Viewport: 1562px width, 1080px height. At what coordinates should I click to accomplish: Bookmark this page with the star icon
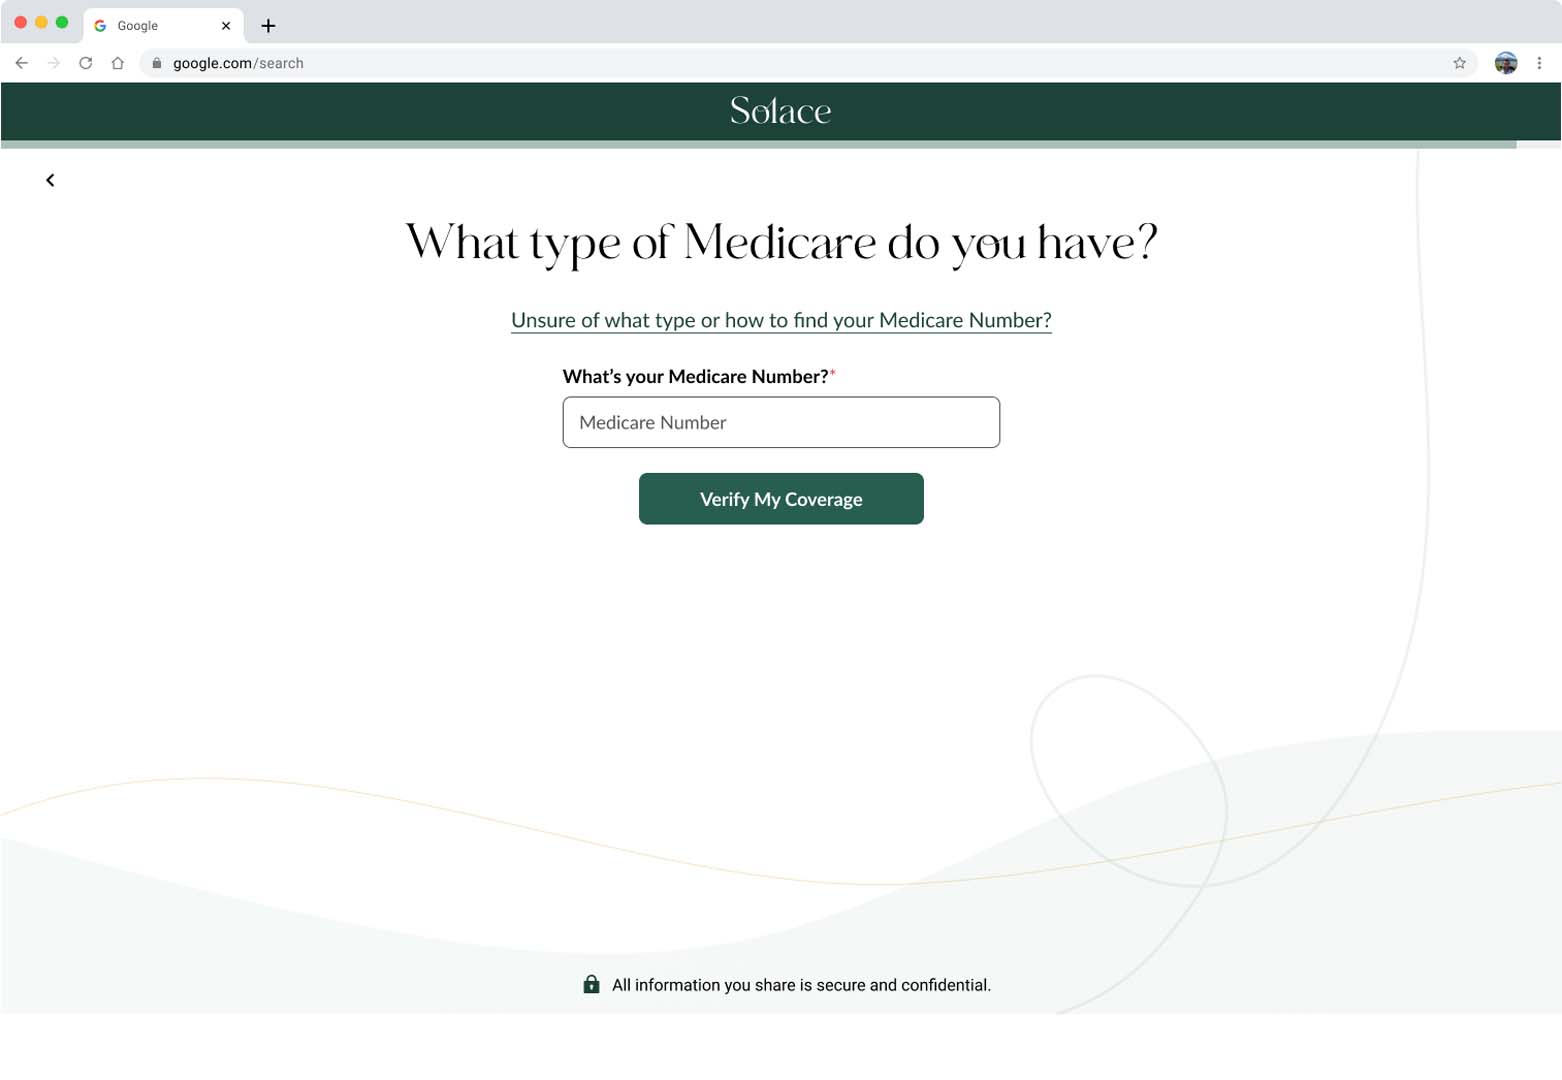click(x=1459, y=63)
